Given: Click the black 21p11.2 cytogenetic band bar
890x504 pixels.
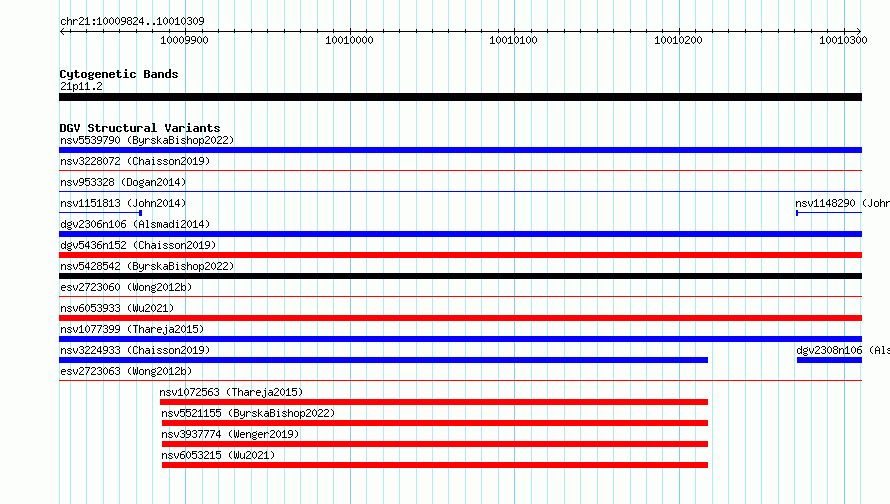Looking at the screenshot, I should [x=460, y=97].
